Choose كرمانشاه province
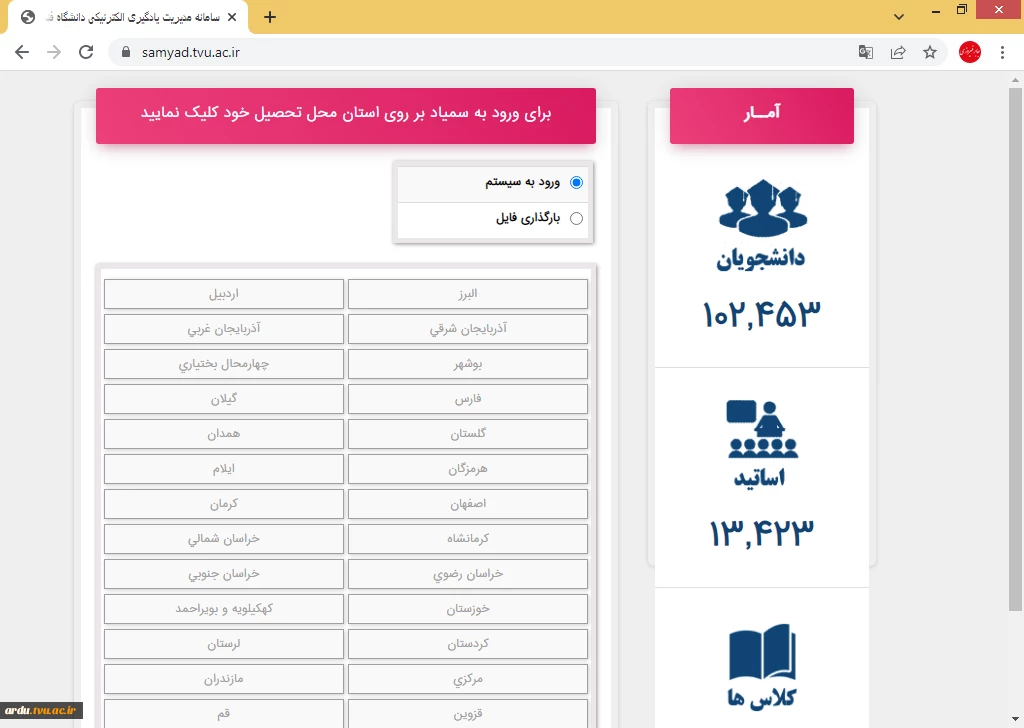 pos(468,539)
